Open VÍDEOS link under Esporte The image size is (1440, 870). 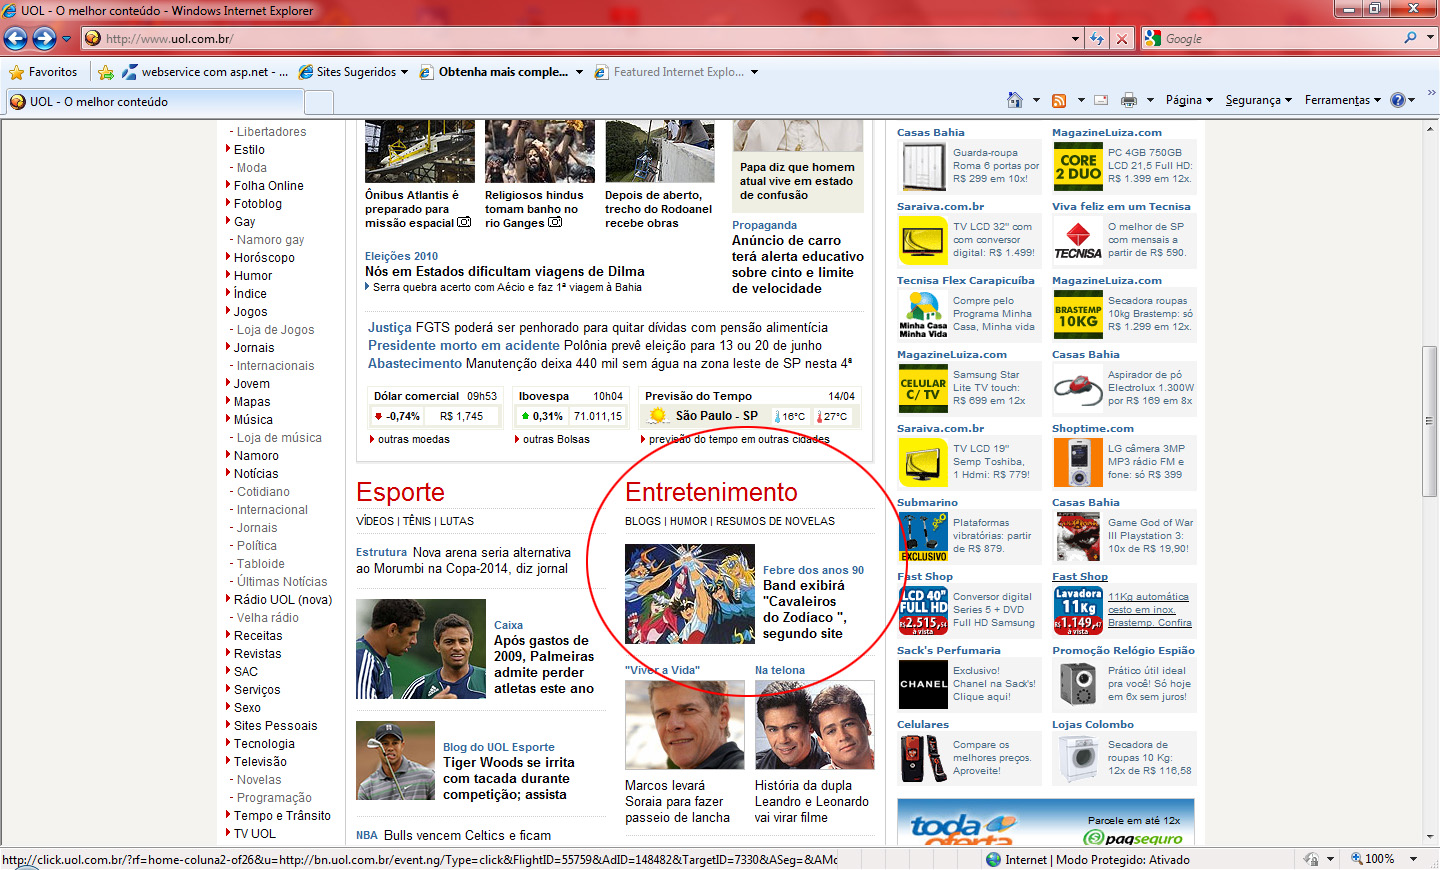point(375,521)
